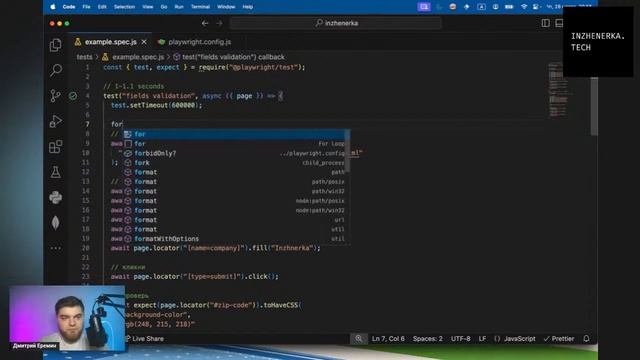Open Run and Debug view

[x=56, y=121]
